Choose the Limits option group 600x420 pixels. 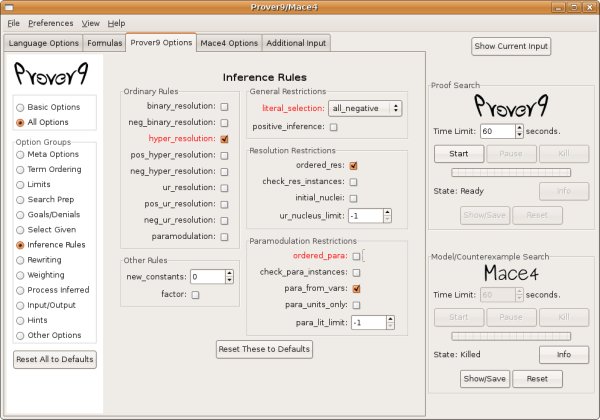33,184
